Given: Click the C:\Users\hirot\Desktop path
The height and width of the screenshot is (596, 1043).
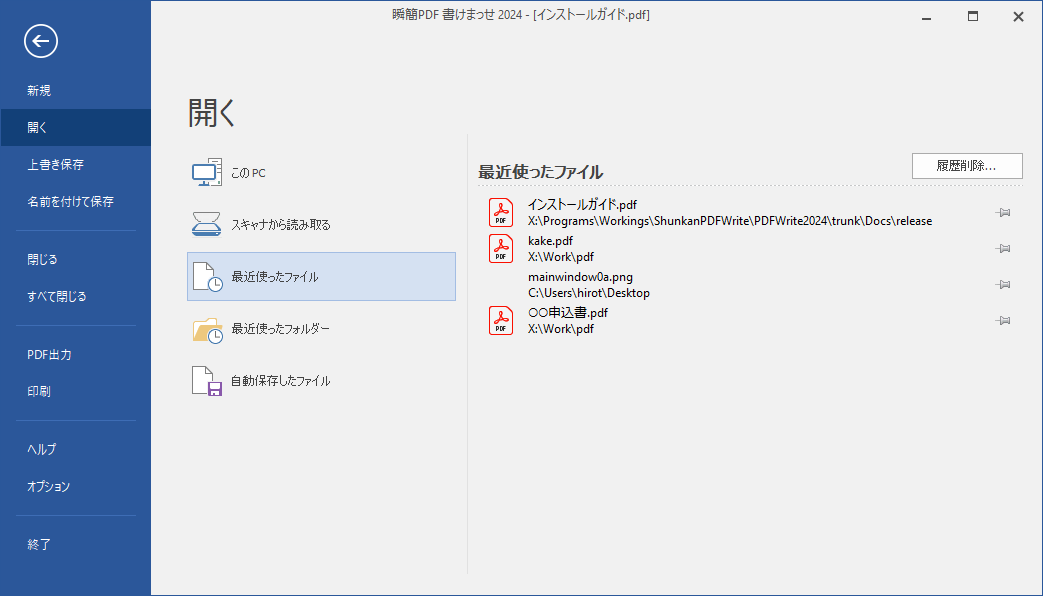Looking at the screenshot, I should pos(589,293).
